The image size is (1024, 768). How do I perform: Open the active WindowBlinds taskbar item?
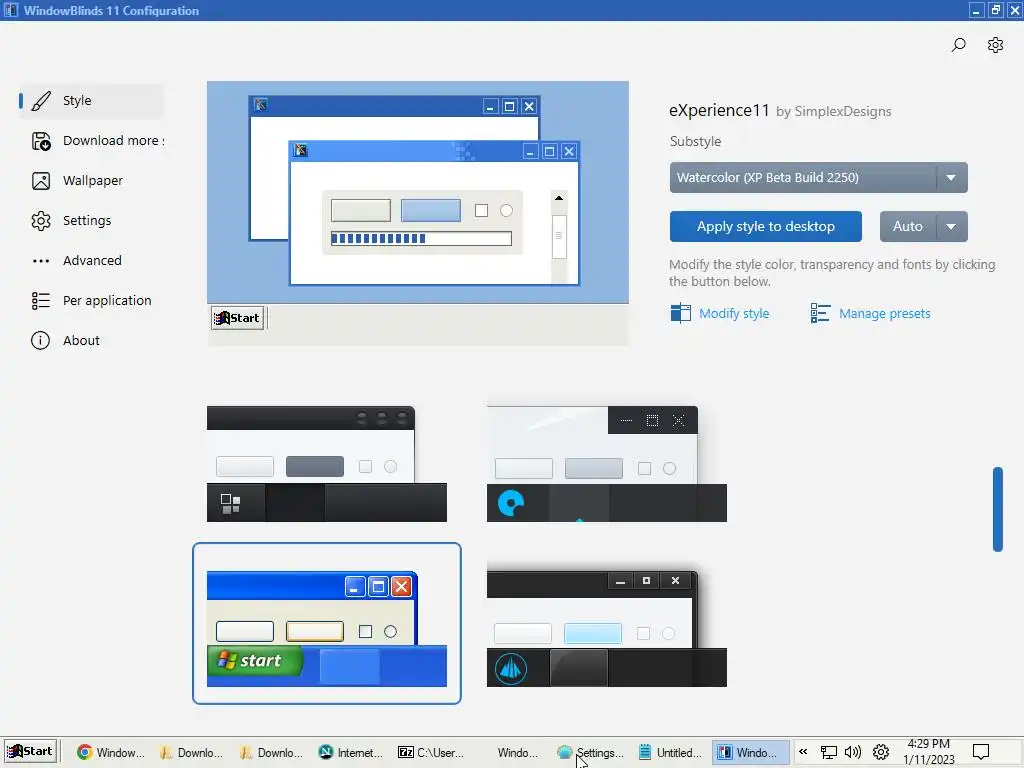point(750,752)
